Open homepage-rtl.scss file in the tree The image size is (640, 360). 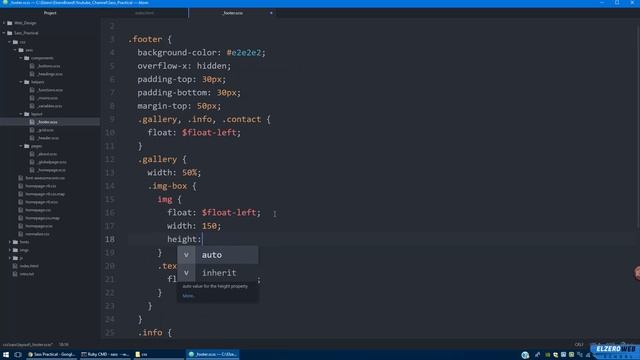[x=42, y=202]
